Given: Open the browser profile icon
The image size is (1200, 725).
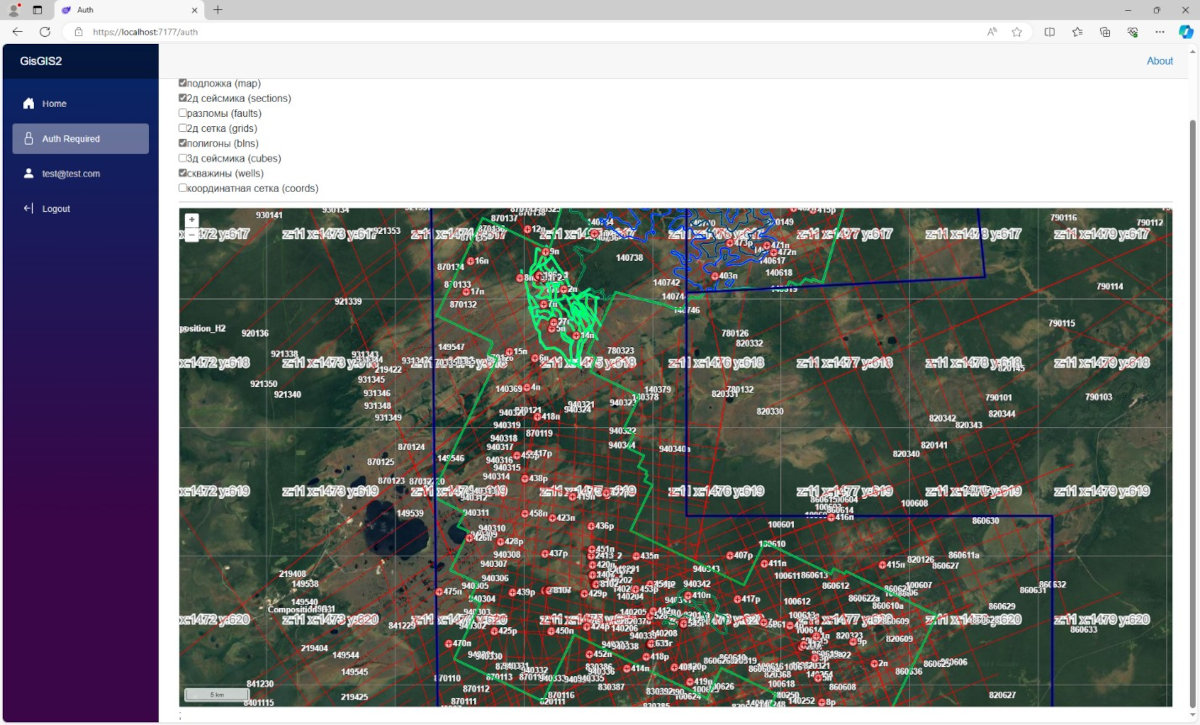Looking at the screenshot, I should point(14,10).
